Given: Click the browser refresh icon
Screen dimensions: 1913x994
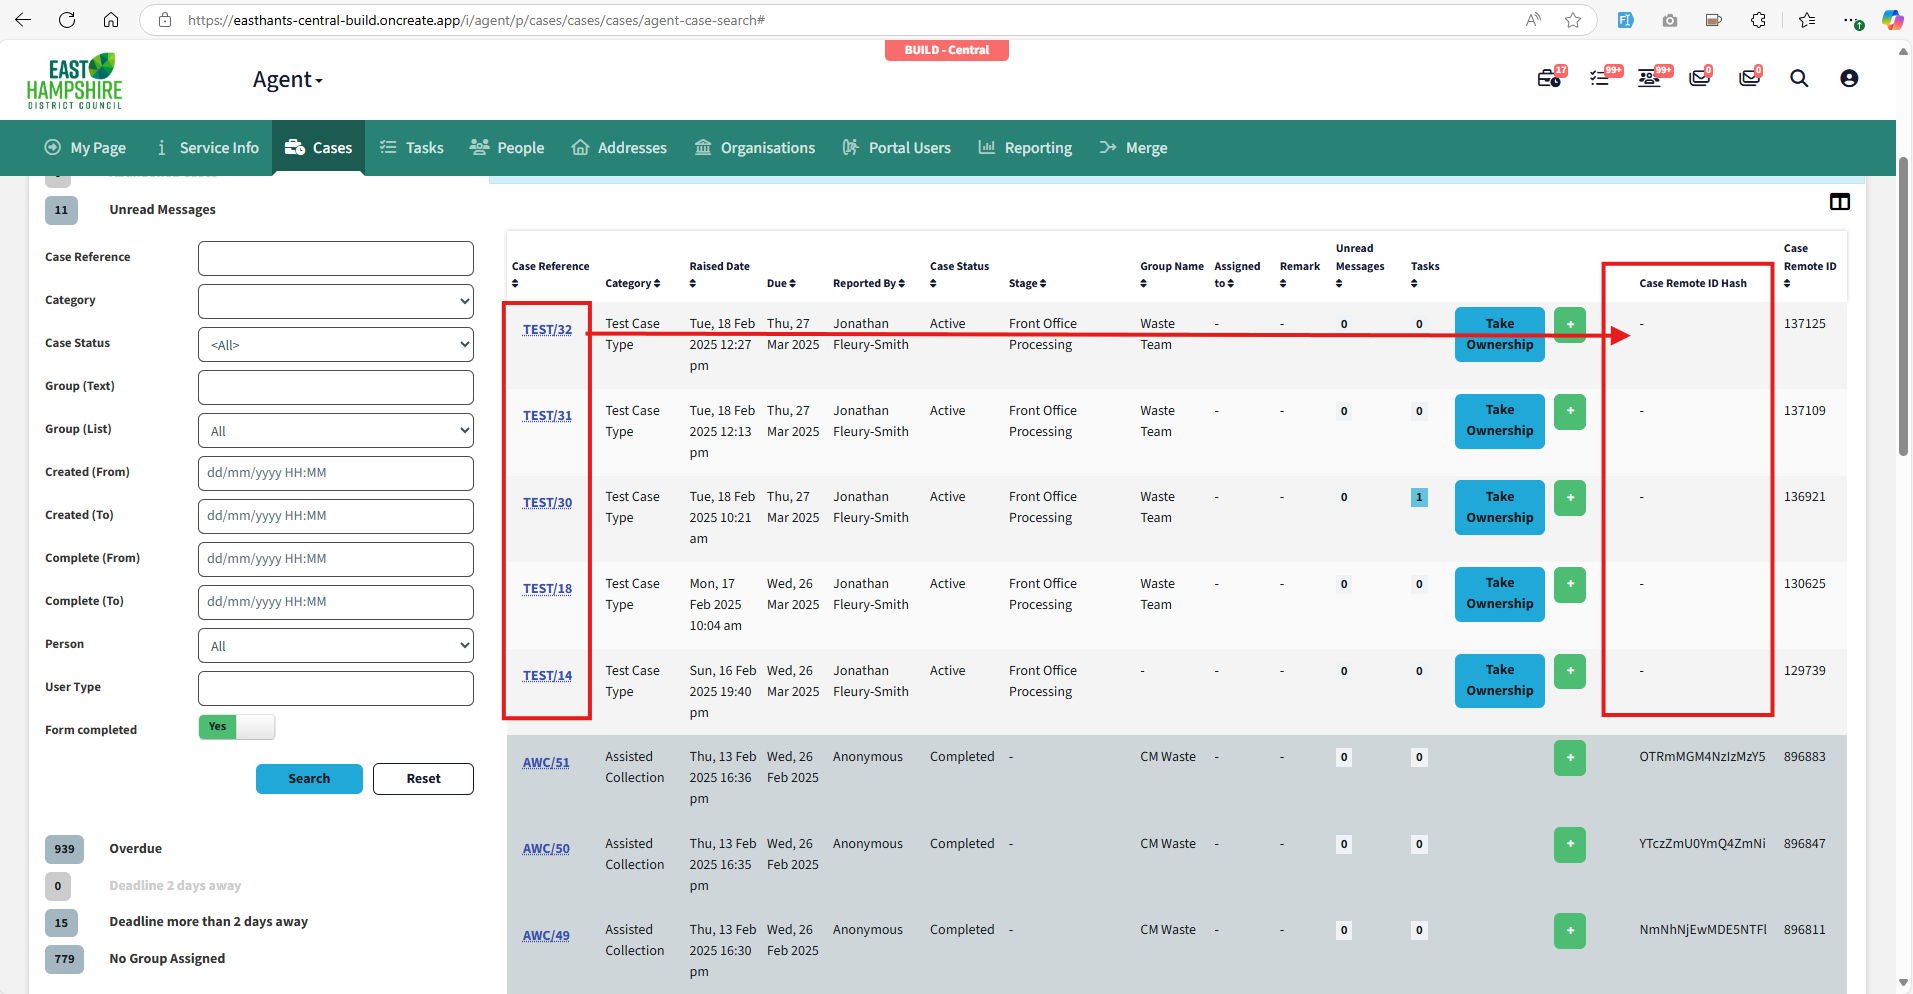Looking at the screenshot, I should [67, 20].
